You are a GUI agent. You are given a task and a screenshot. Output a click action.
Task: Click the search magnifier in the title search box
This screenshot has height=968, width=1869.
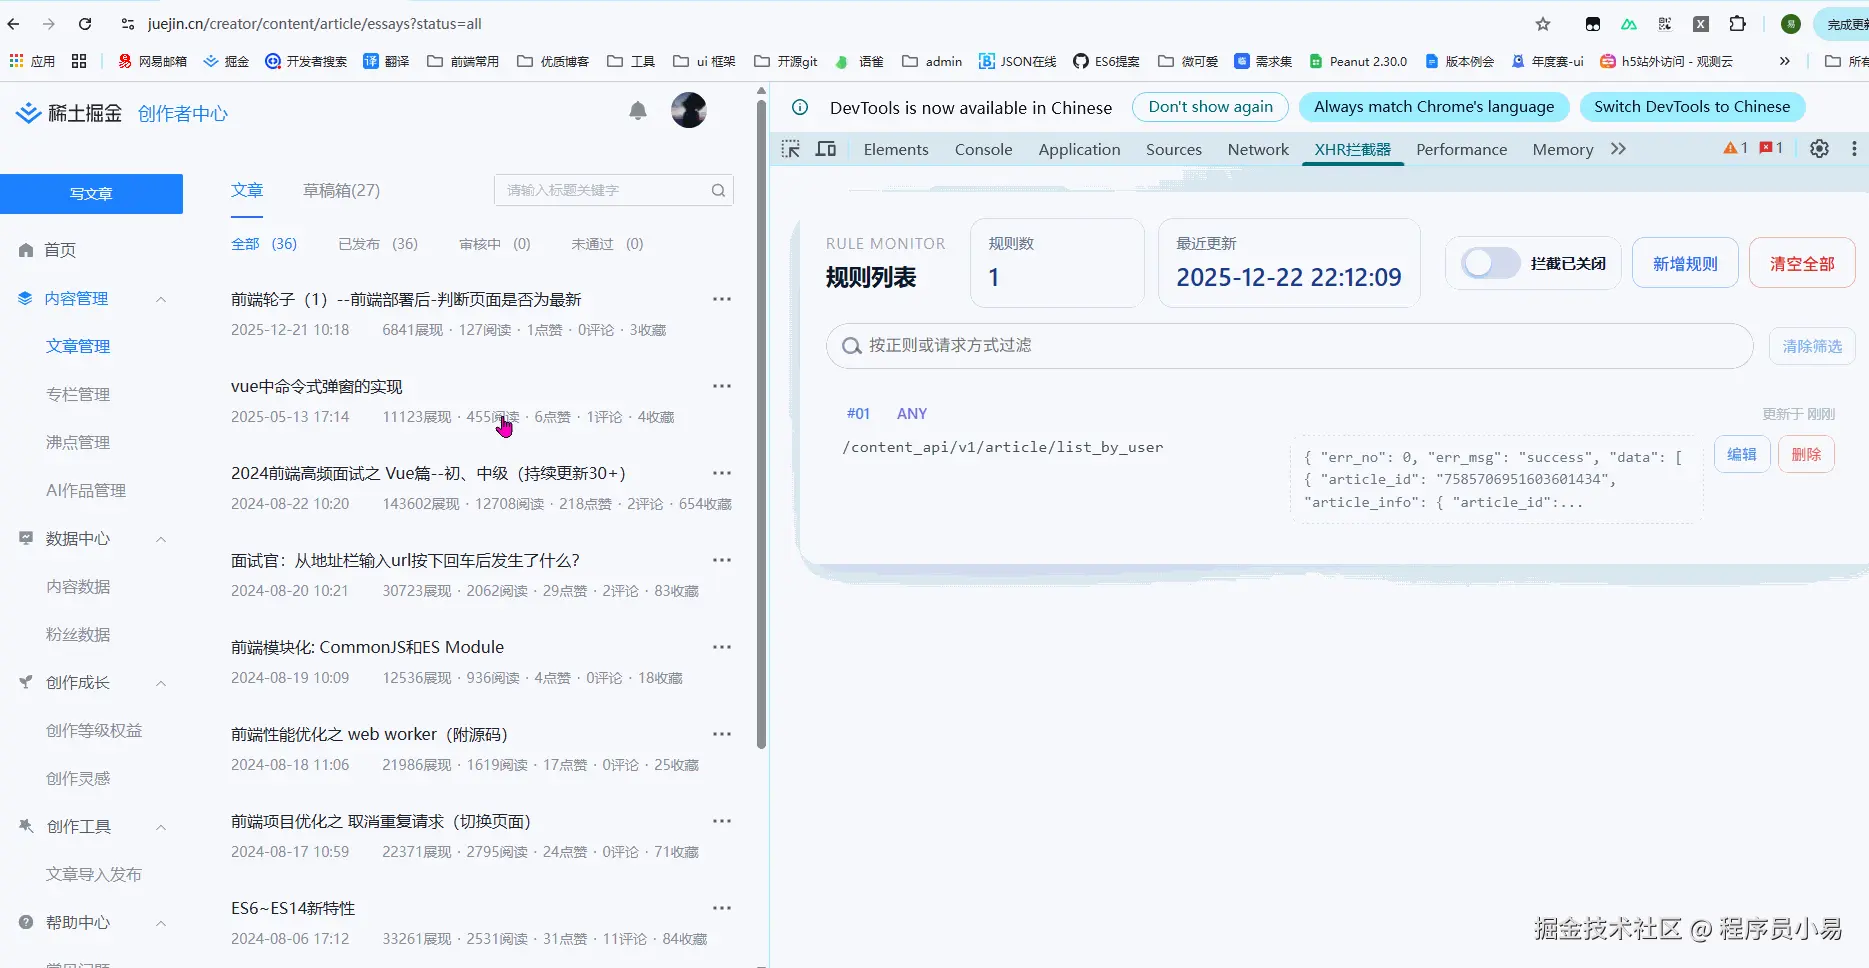click(x=718, y=190)
